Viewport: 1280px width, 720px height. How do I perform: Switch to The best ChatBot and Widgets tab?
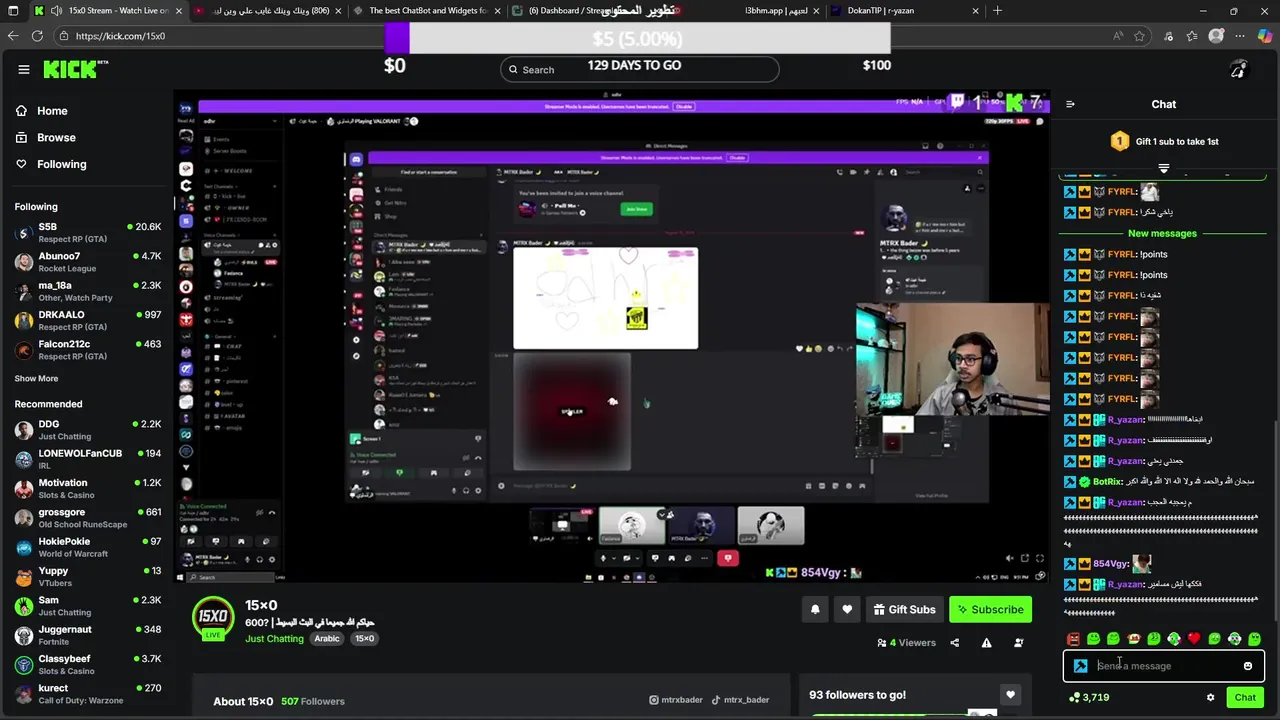[x=428, y=11]
